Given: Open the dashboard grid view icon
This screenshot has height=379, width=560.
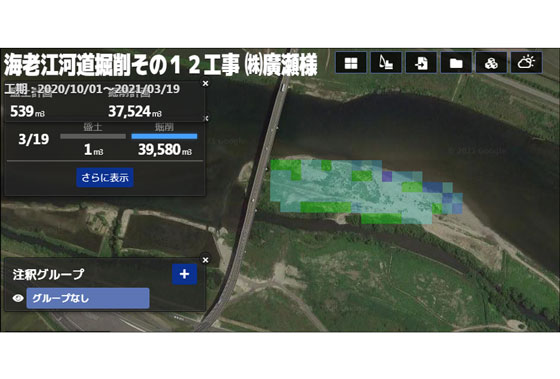Looking at the screenshot, I should tap(351, 63).
